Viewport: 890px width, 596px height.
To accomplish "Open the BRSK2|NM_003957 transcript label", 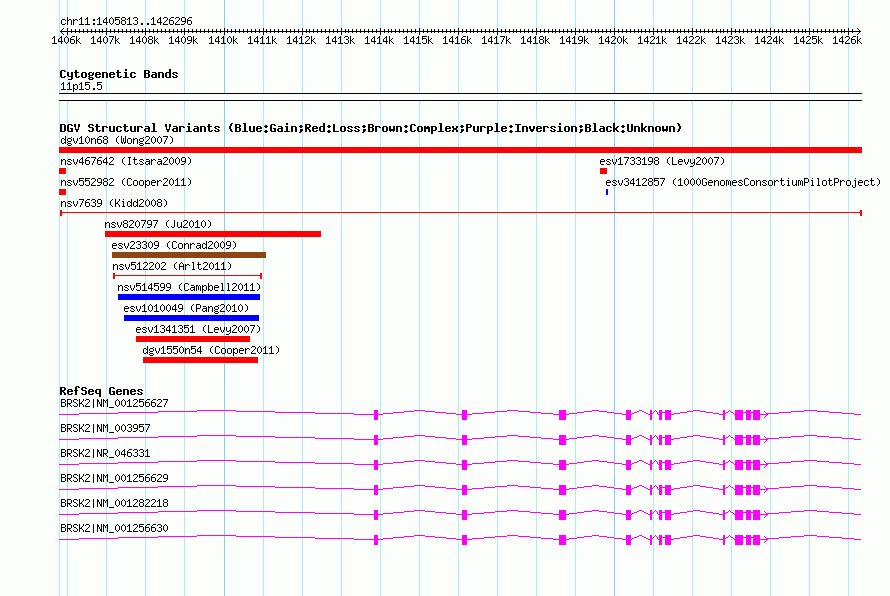I will pyautogui.click(x=105, y=429).
